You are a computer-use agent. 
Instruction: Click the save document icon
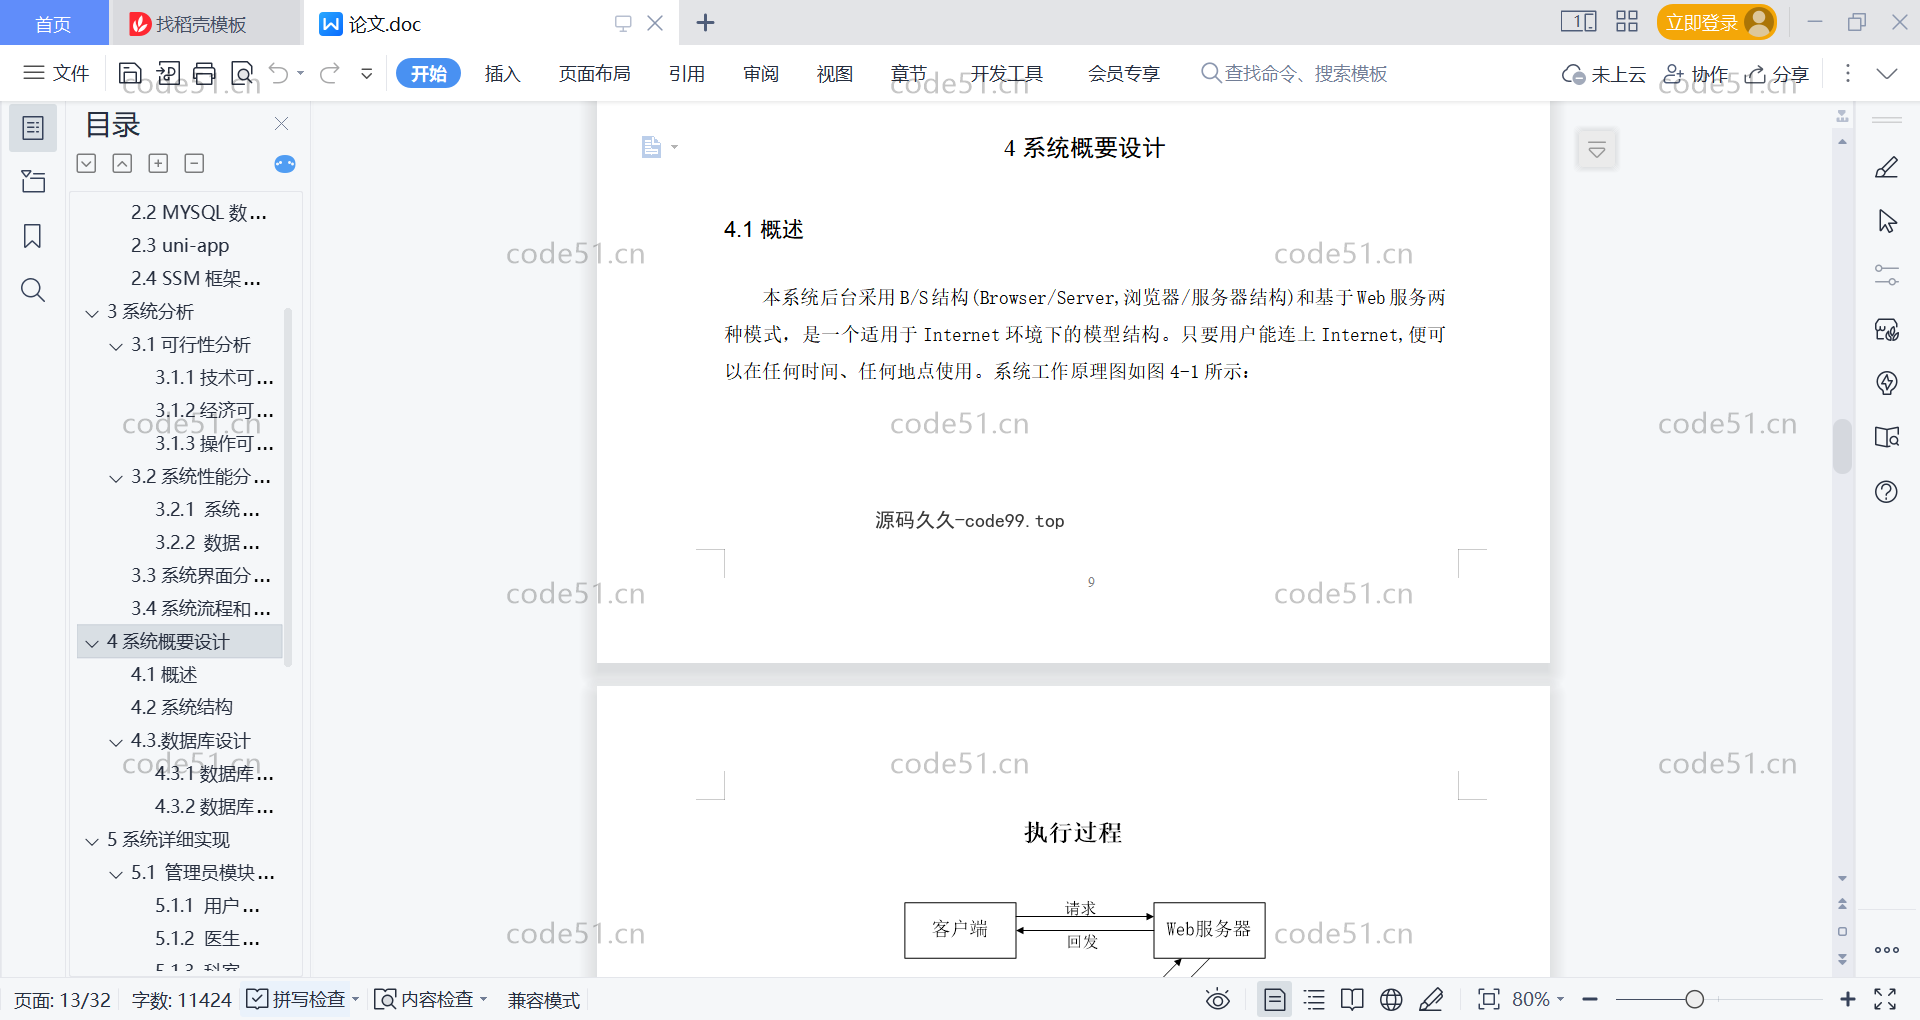(130, 73)
